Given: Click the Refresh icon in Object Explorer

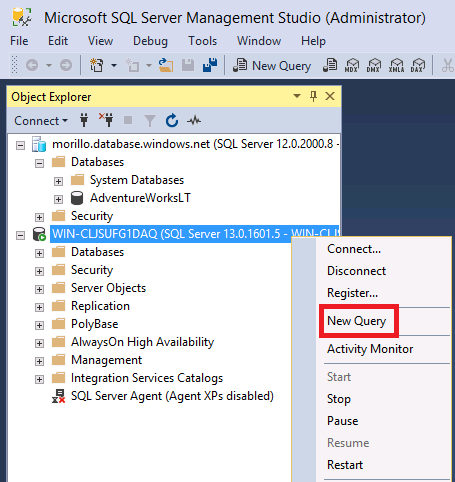Looking at the screenshot, I should click(x=172, y=120).
